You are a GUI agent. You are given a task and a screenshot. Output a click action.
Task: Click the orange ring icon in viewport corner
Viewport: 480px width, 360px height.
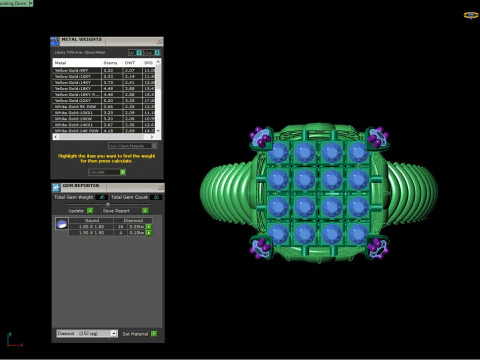471,15
